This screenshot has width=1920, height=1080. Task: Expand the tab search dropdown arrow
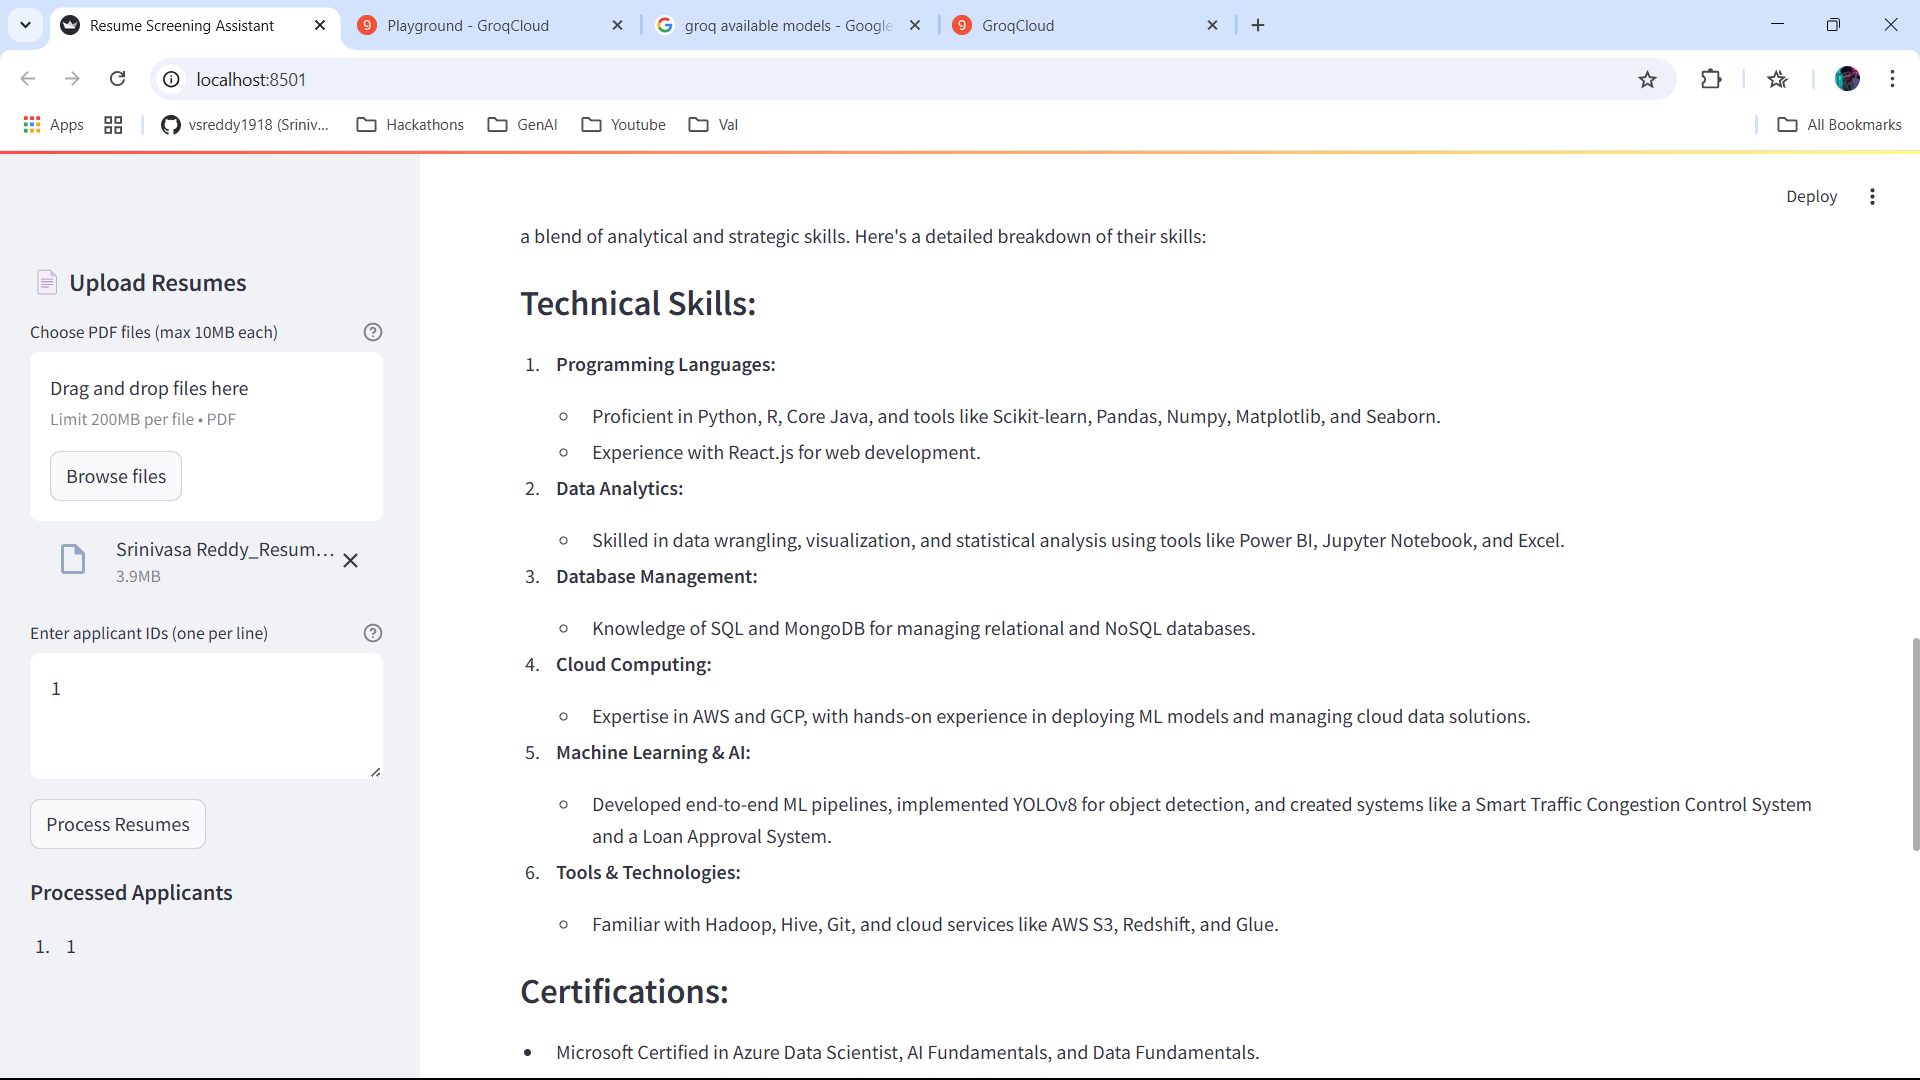25,25
